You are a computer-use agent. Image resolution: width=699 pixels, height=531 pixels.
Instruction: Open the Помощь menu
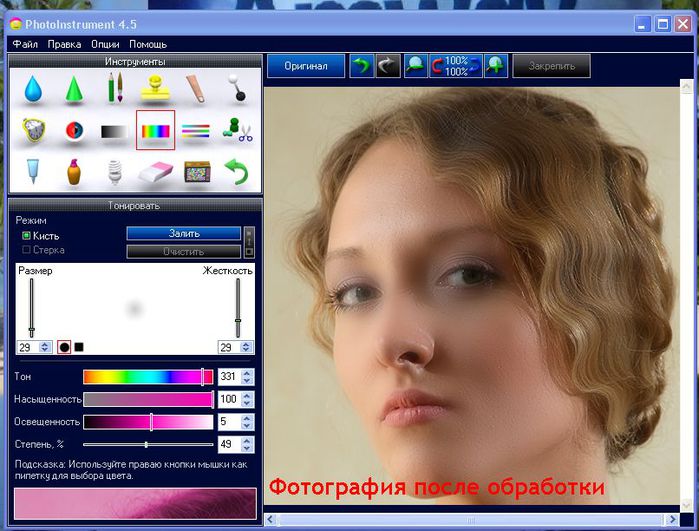pos(148,44)
